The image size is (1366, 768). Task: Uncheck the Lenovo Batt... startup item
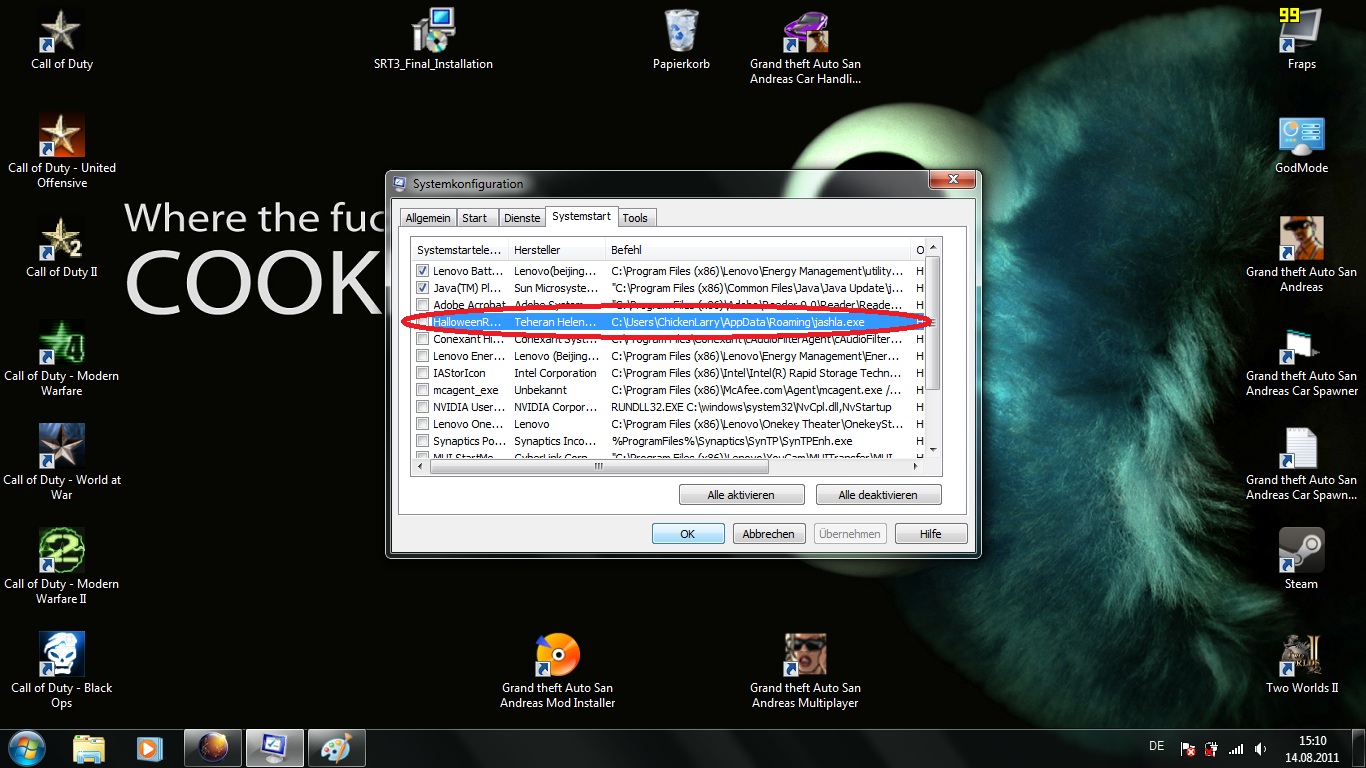click(x=423, y=271)
